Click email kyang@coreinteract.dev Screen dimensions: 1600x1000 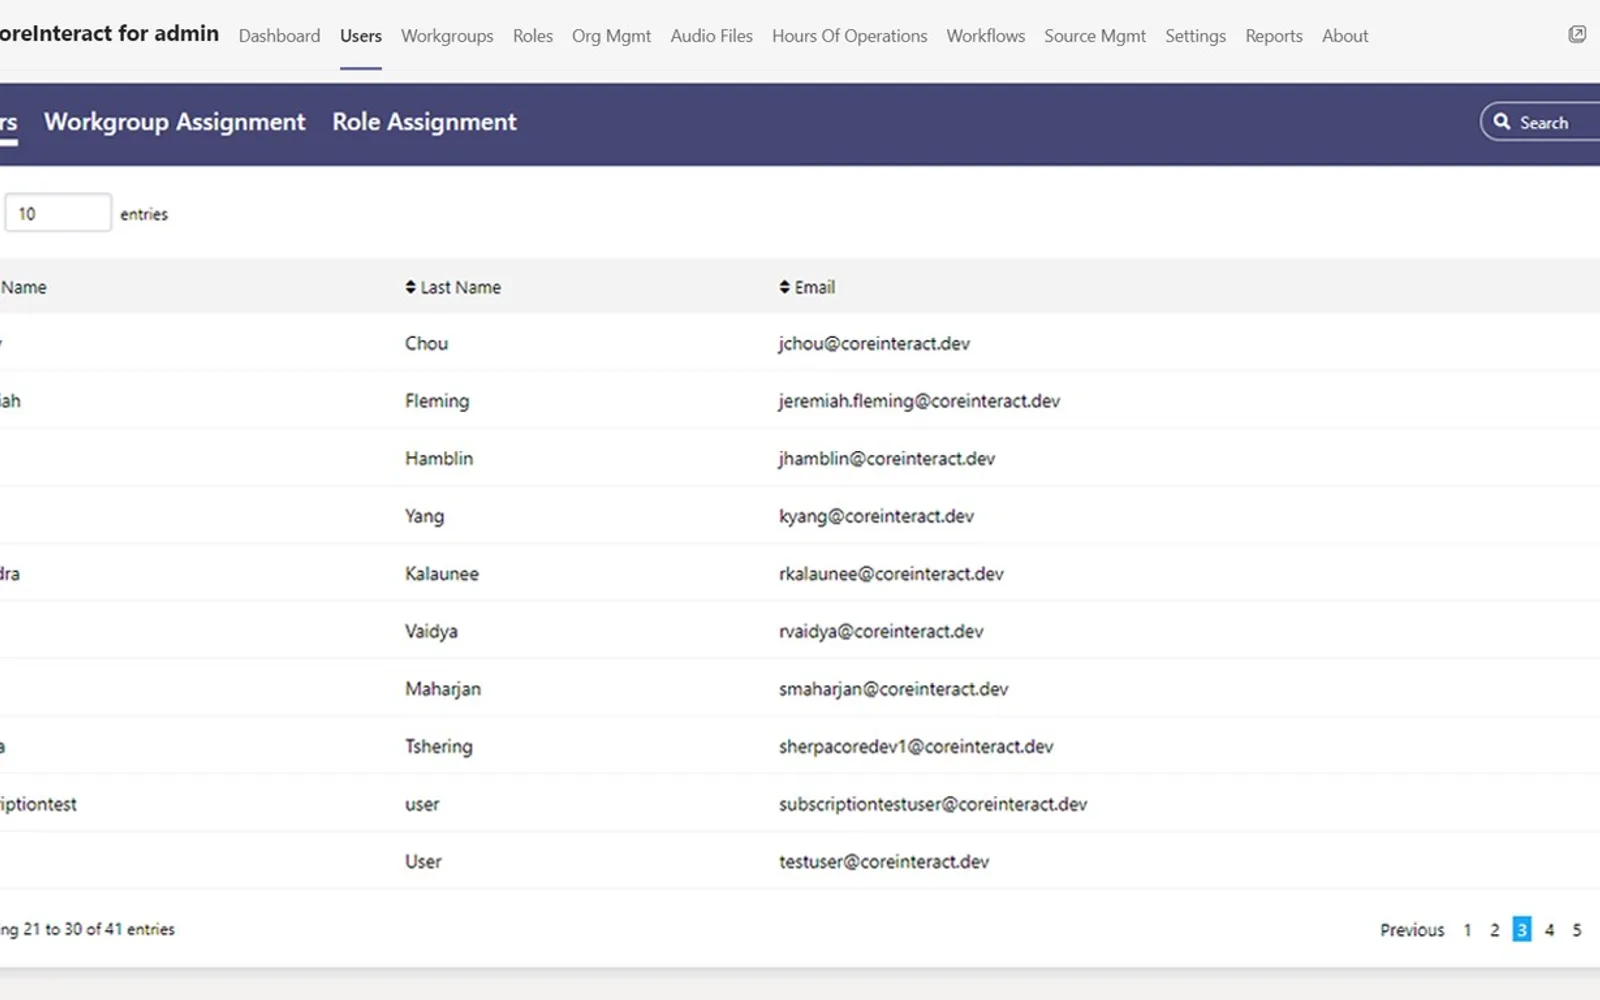click(x=876, y=516)
